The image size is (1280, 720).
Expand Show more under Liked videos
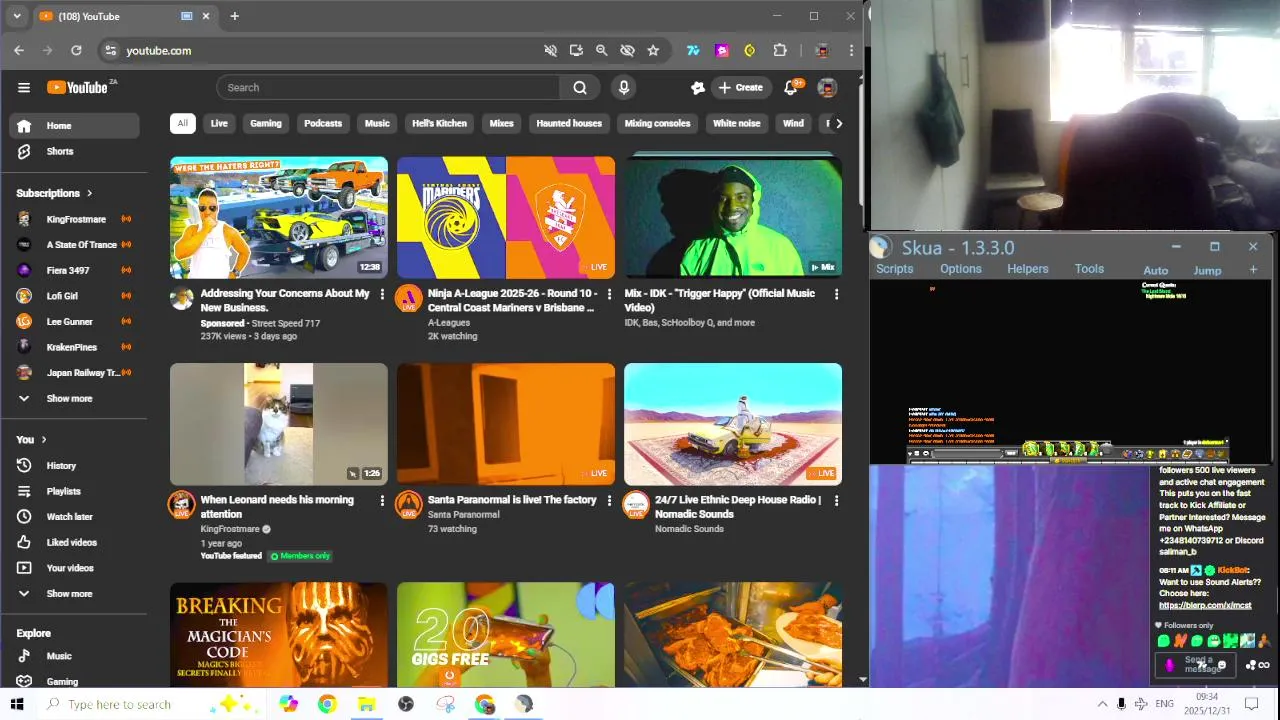(75, 594)
